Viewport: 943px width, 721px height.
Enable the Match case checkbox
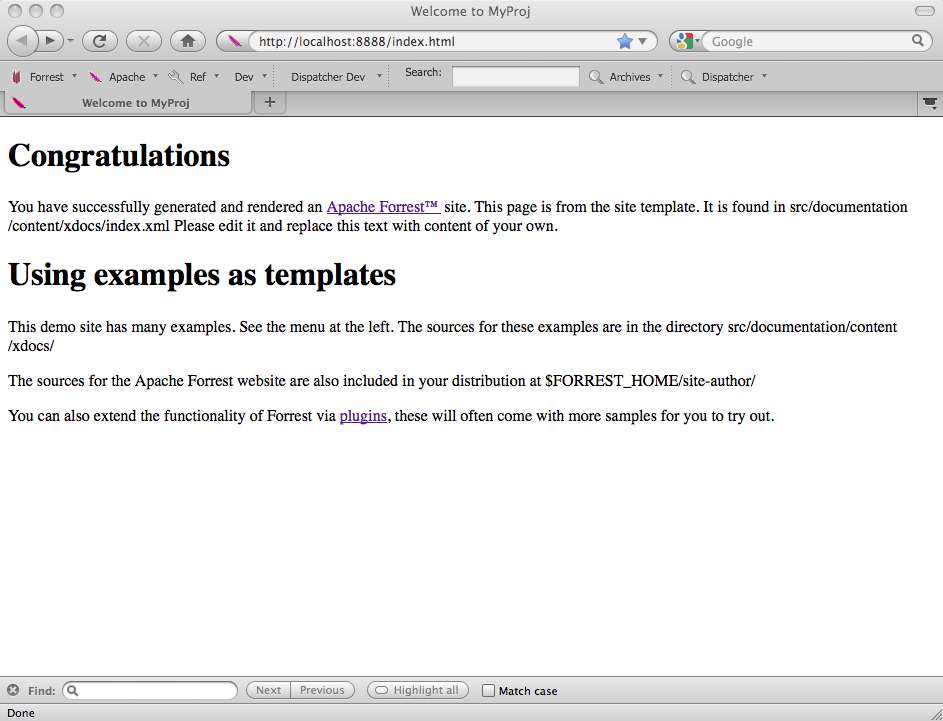click(488, 690)
